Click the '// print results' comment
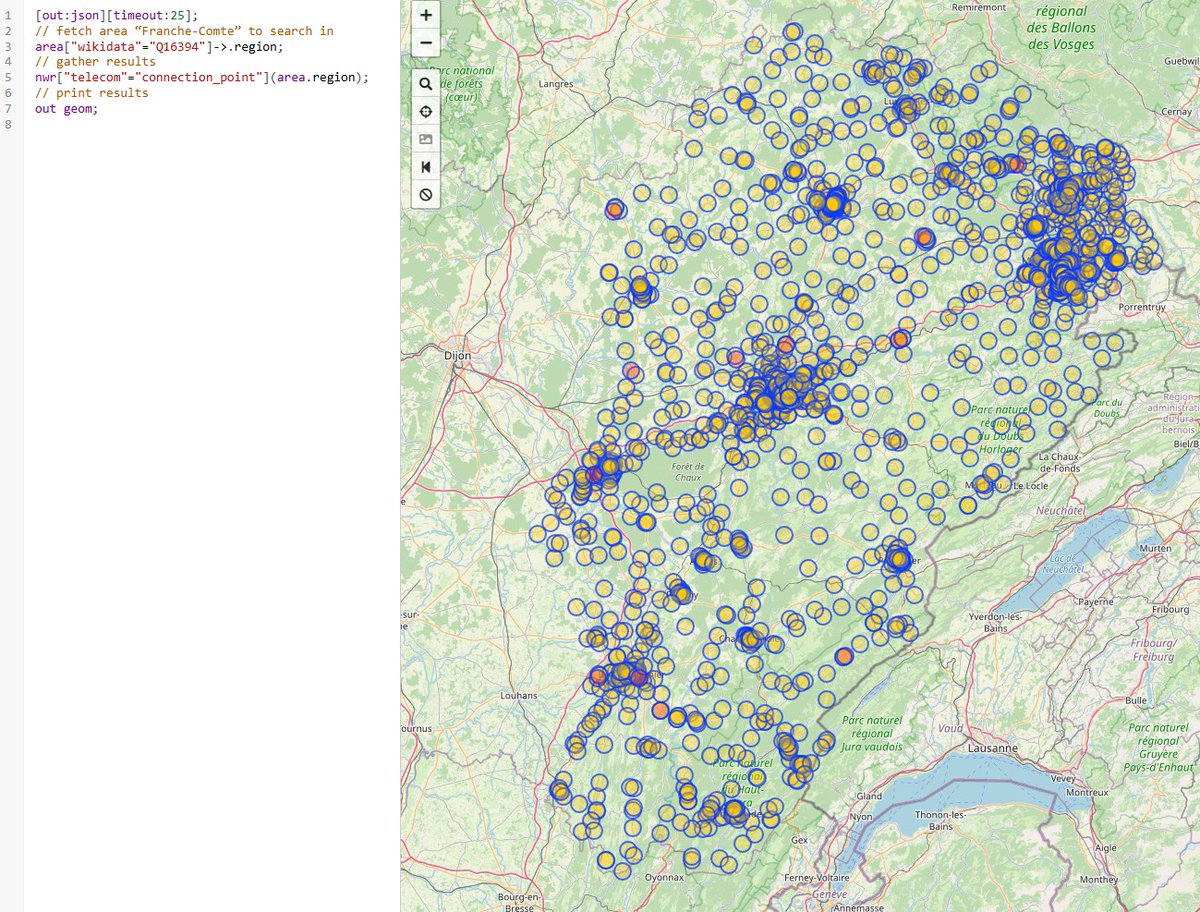The height and width of the screenshot is (912, 1200). pyautogui.click(x=91, y=93)
